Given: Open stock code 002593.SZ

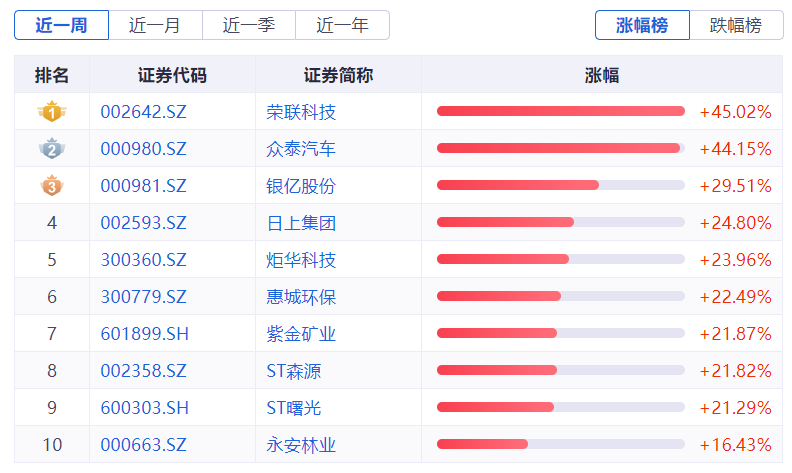Looking at the screenshot, I should point(143,223).
